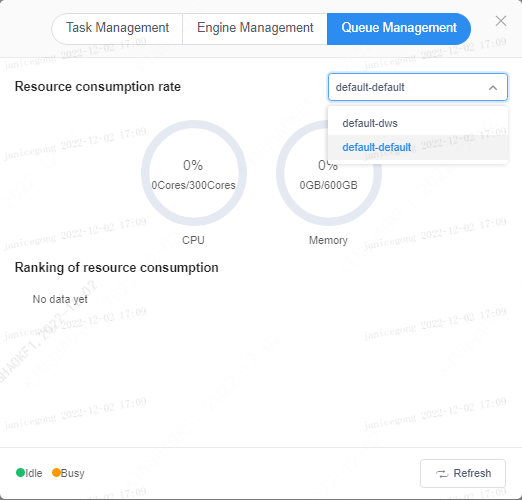
Task: Click the default-default queue selector field
Action: (x=418, y=87)
